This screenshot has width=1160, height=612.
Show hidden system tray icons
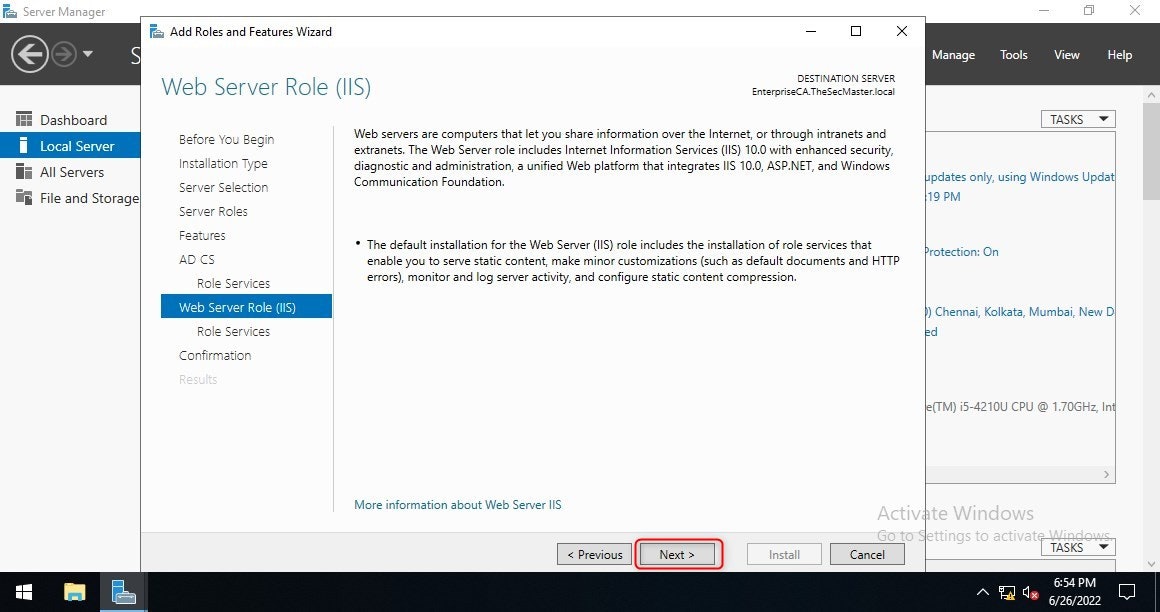tap(982, 592)
